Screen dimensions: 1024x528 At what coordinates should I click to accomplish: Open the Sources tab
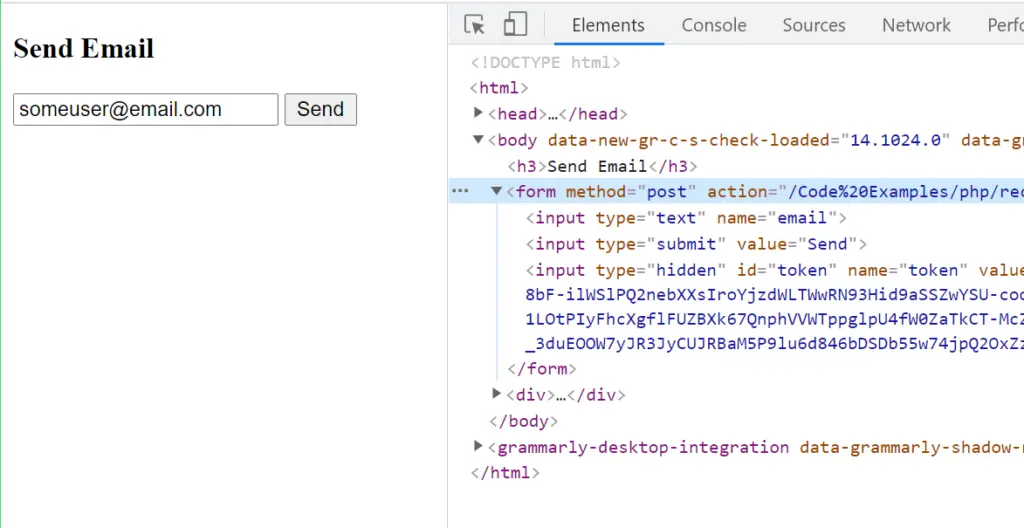813,25
